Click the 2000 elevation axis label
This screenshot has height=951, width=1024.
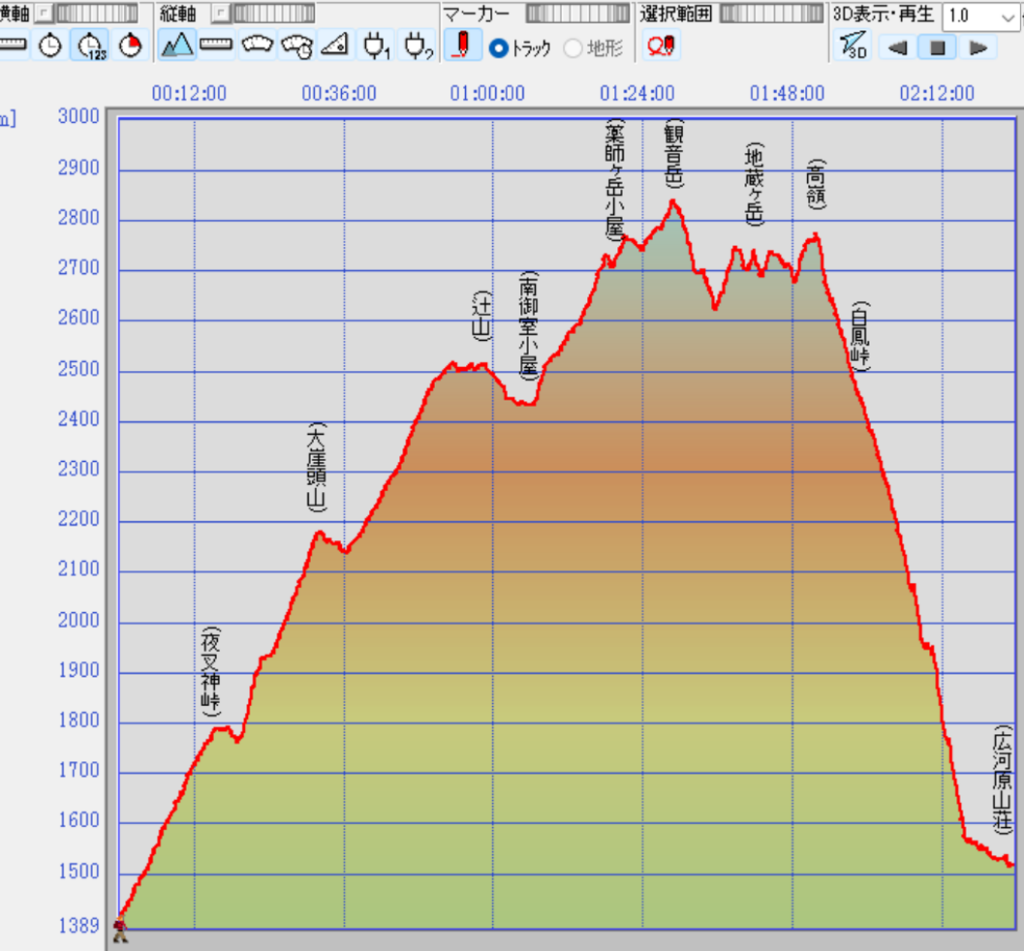pos(78,620)
